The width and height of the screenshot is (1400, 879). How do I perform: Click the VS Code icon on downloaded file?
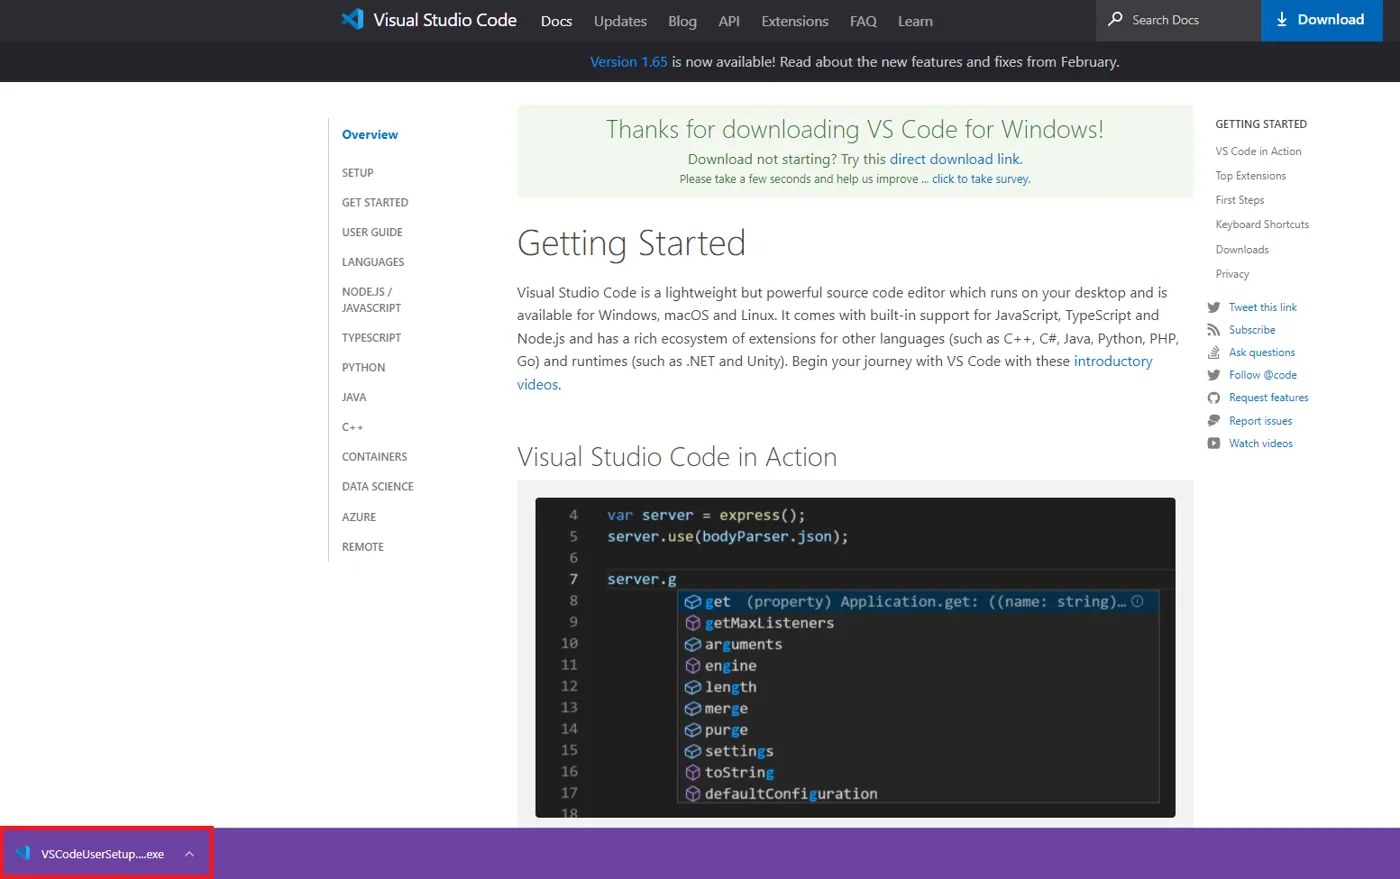(23, 854)
